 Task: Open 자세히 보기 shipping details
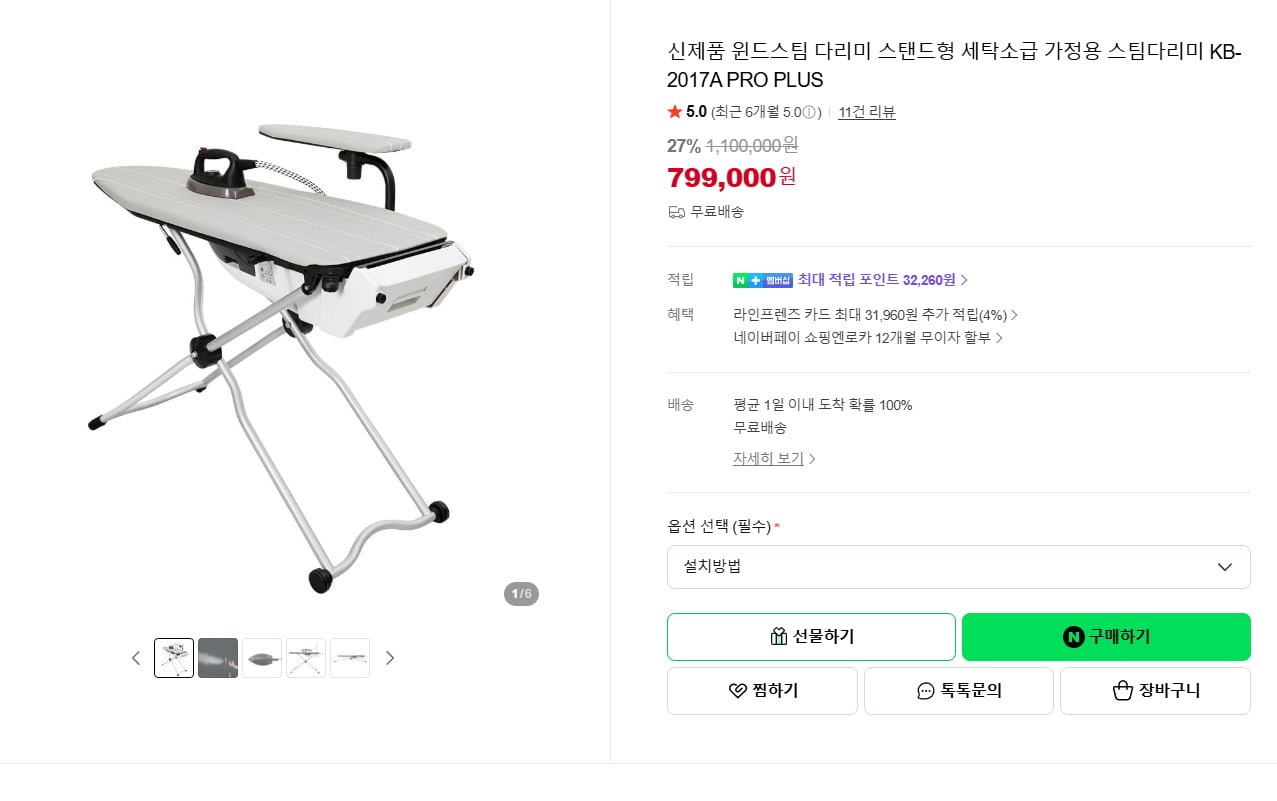(x=774, y=459)
